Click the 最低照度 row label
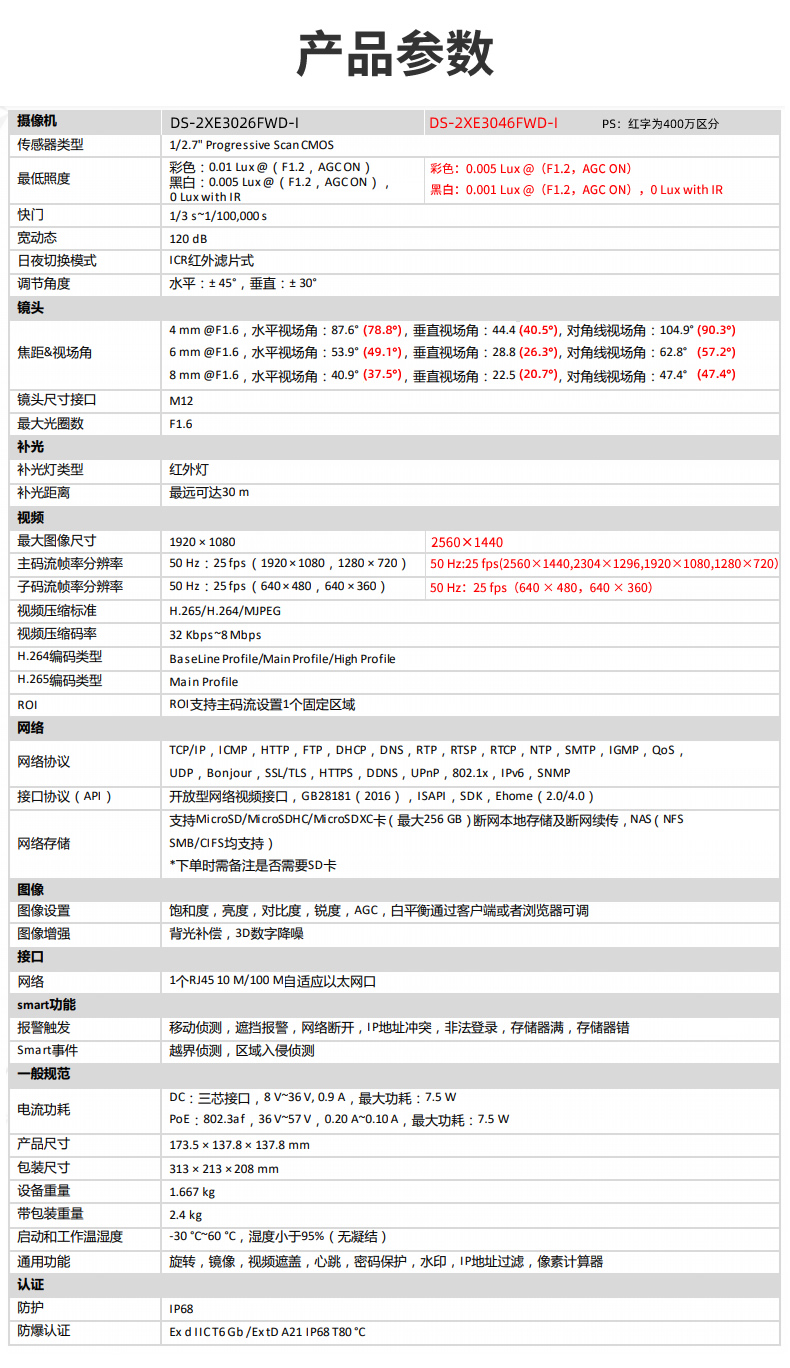Viewport: 790px width, 1368px height. (x=44, y=179)
